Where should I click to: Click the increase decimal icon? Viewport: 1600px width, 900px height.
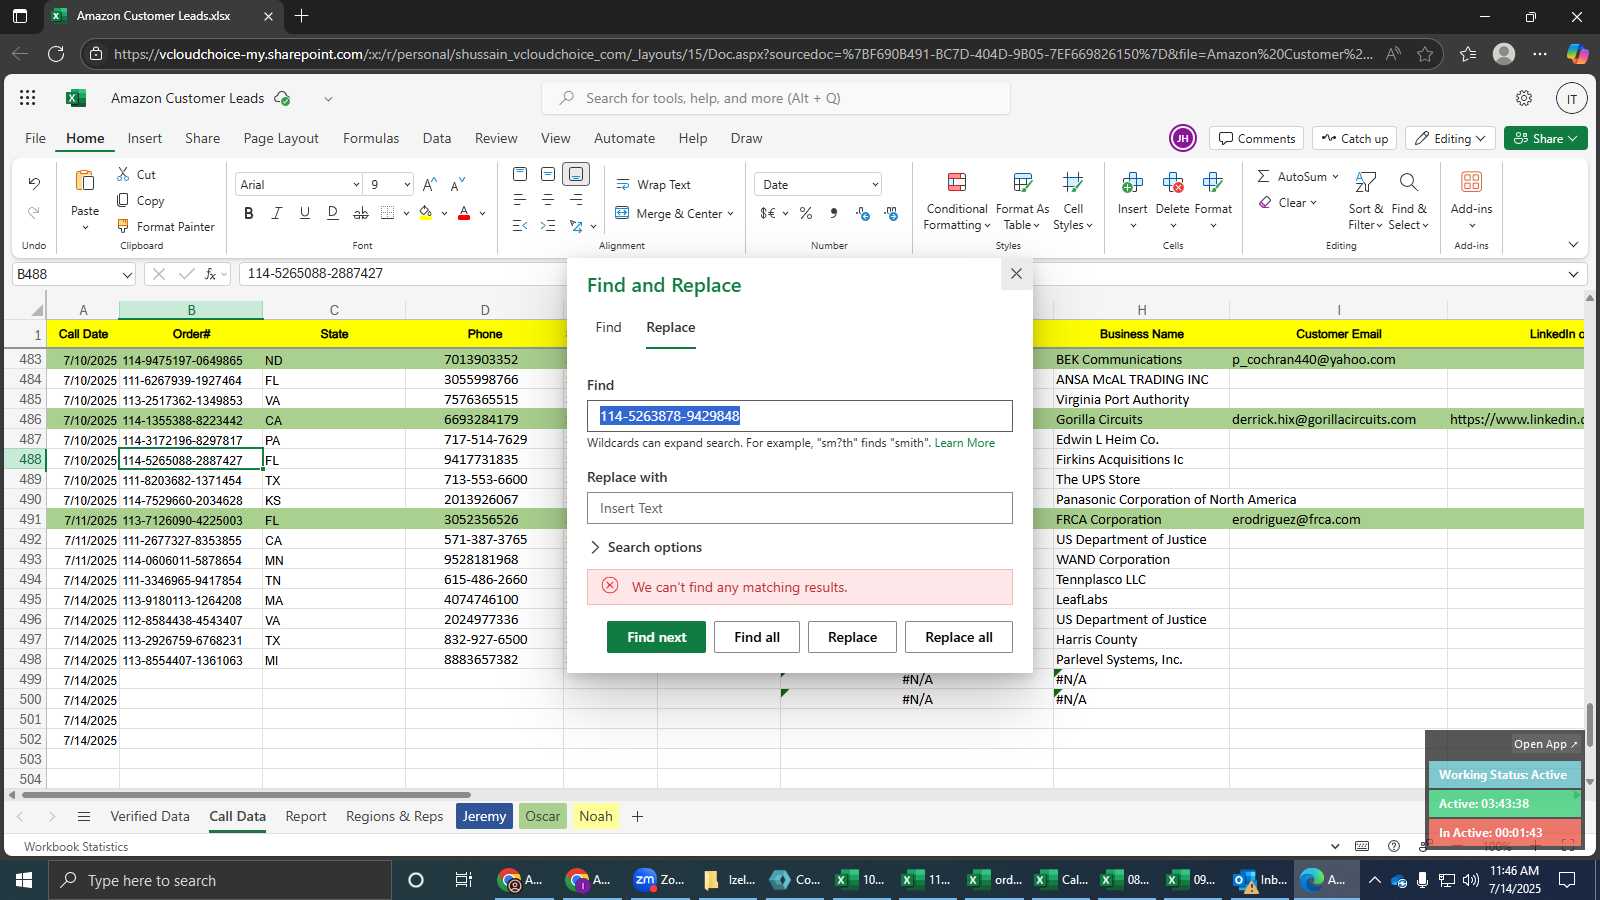point(863,213)
